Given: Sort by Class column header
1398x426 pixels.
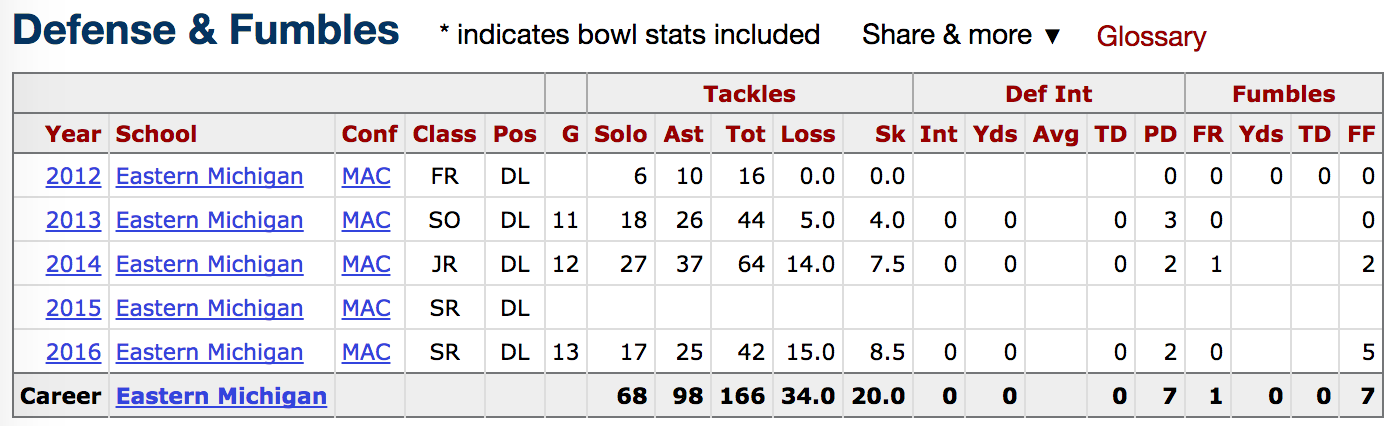Looking at the screenshot, I should [445, 134].
